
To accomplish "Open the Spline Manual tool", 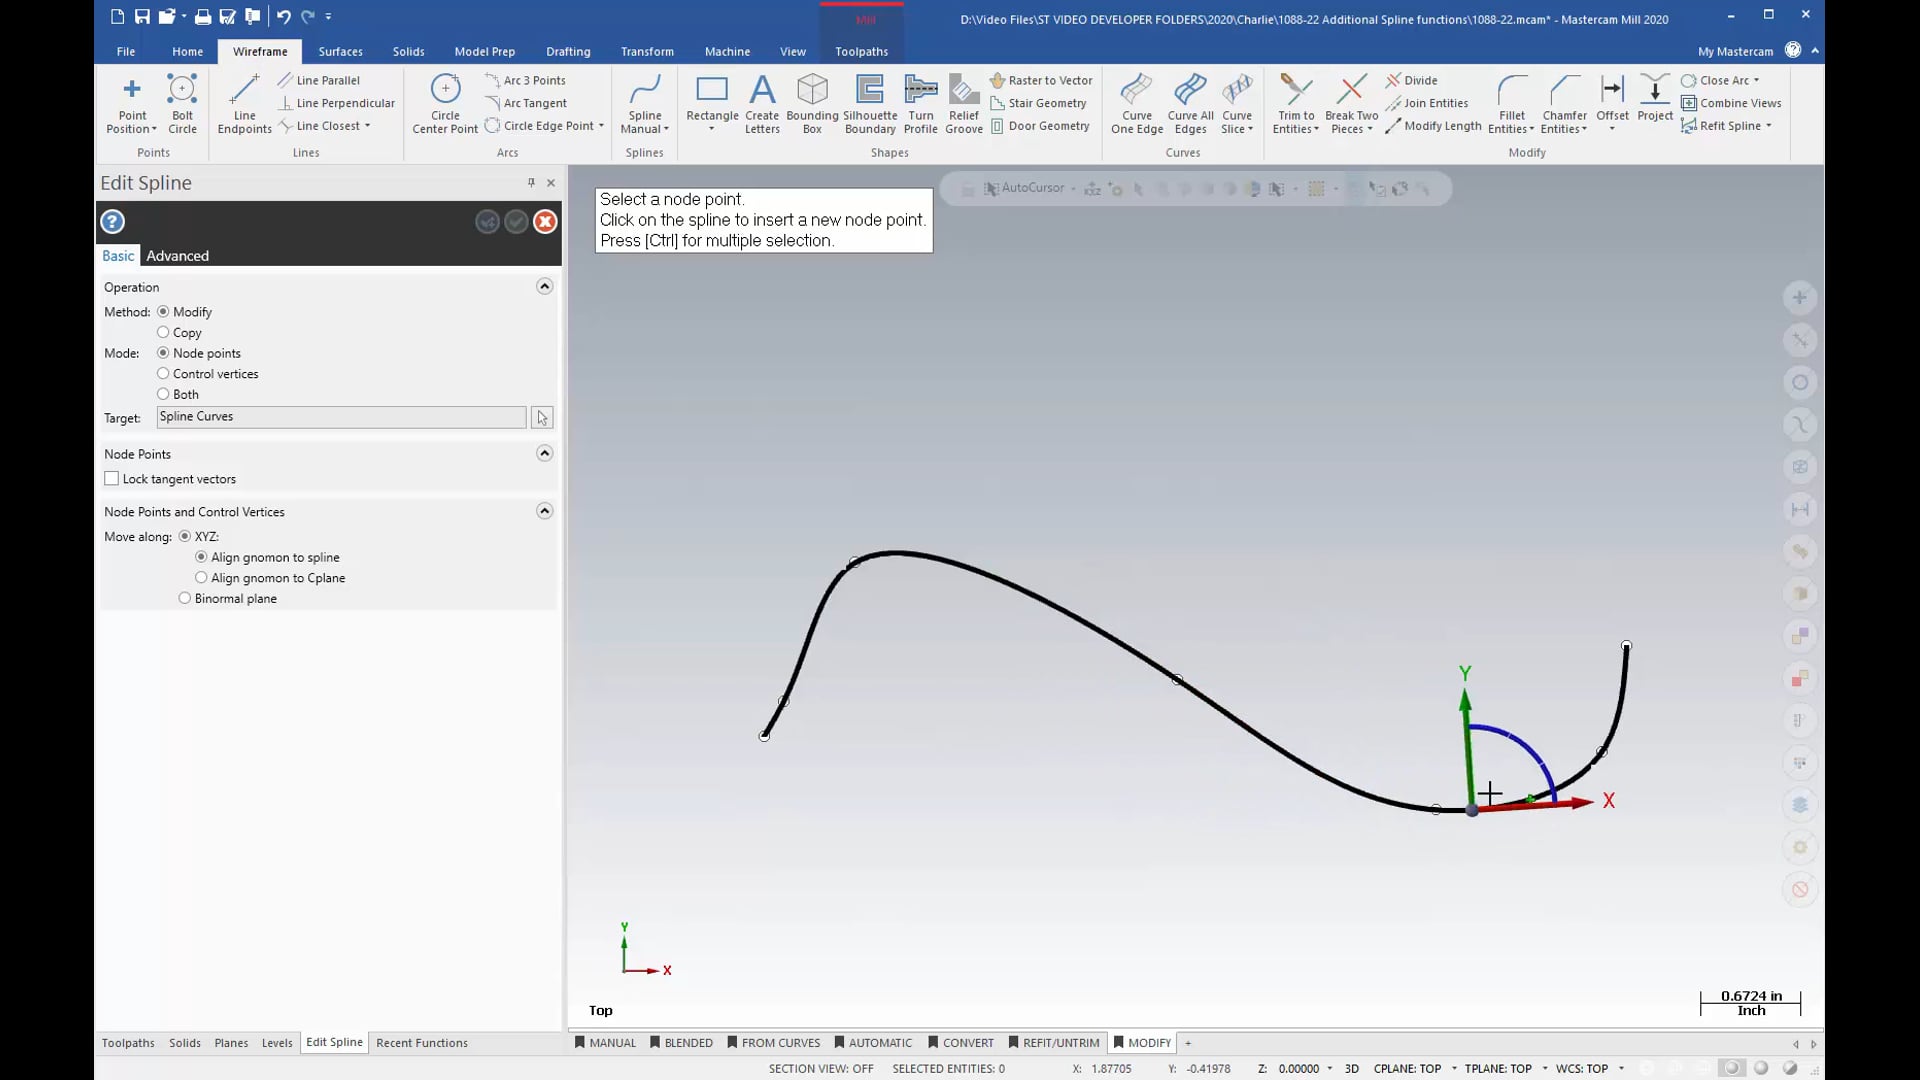I will coord(645,103).
